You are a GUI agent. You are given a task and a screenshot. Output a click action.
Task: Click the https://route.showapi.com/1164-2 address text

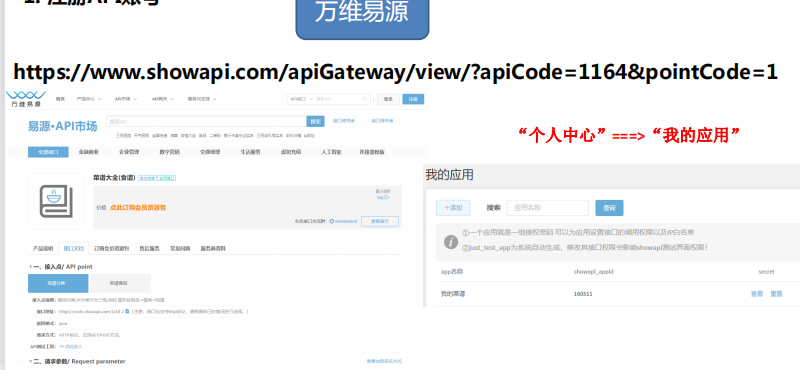click(x=91, y=311)
